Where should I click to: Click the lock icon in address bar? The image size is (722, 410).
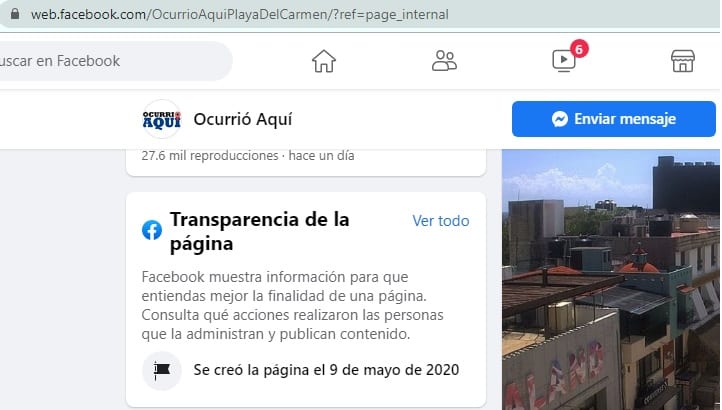pyautogui.click(x=15, y=14)
